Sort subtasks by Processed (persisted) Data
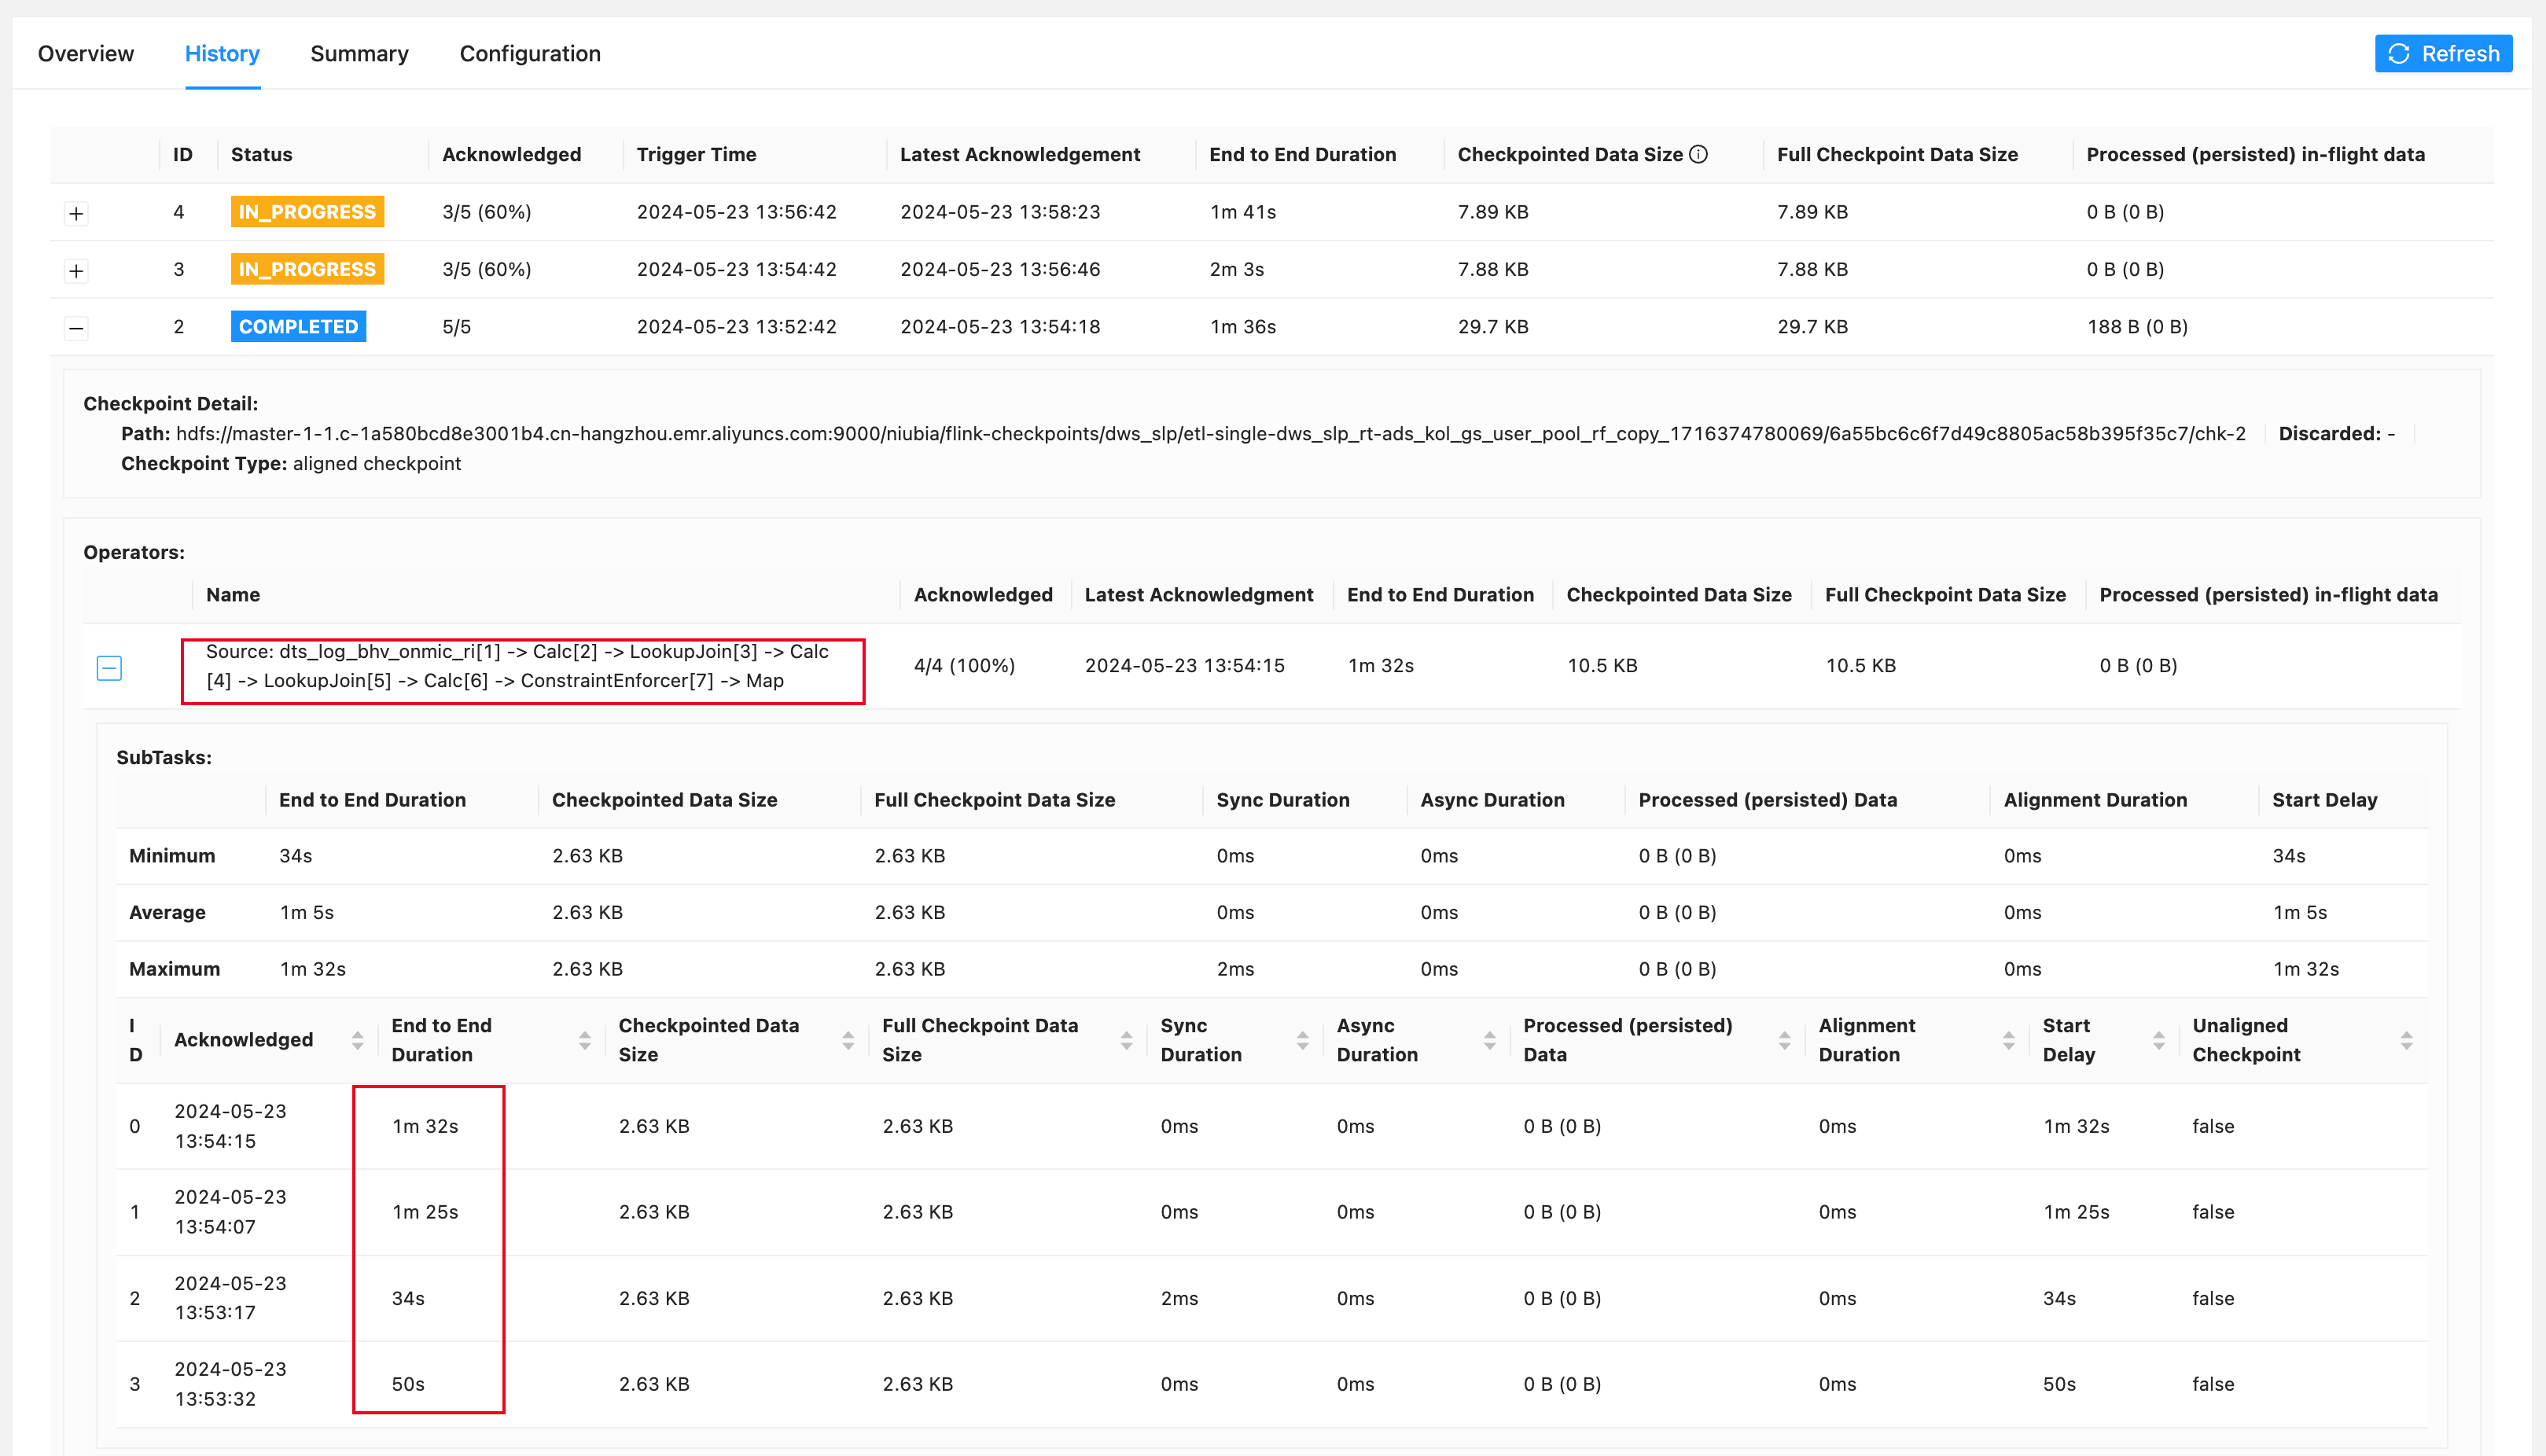This screenshot has width=2546, height=1456. (x=1784, y=1040)
